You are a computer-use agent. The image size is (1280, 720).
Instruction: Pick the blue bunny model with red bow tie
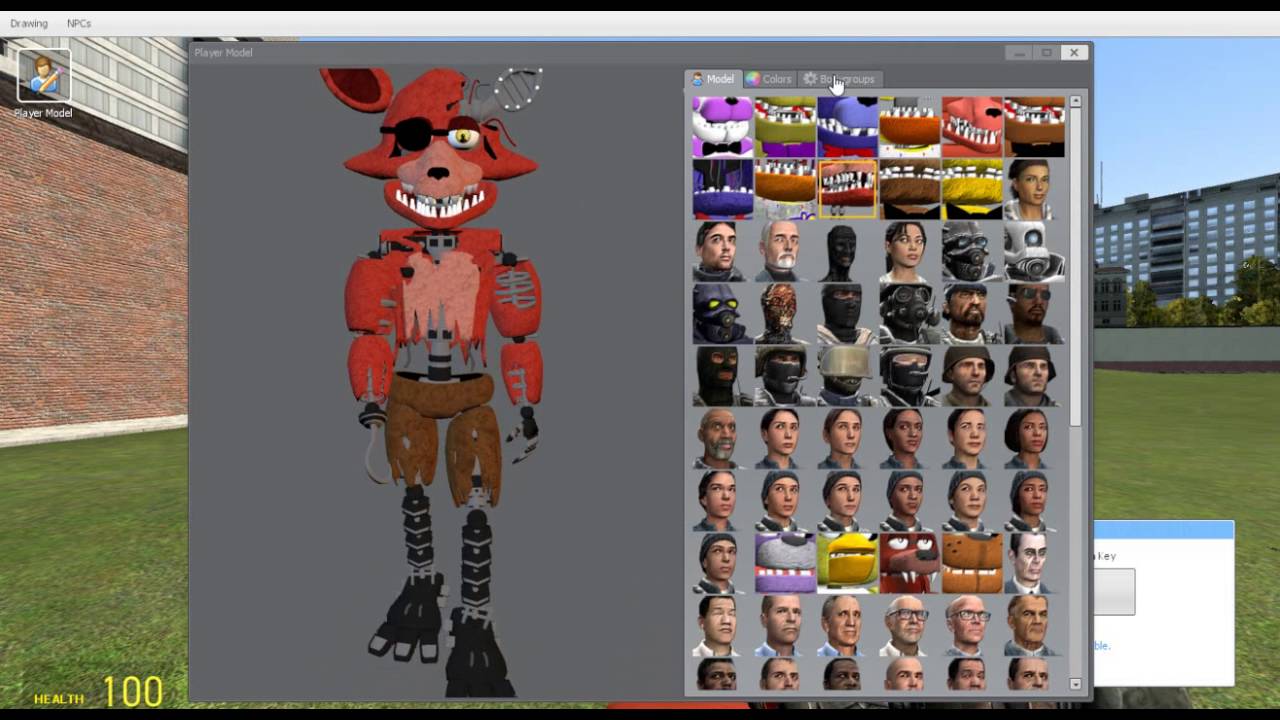click(847, 127)
